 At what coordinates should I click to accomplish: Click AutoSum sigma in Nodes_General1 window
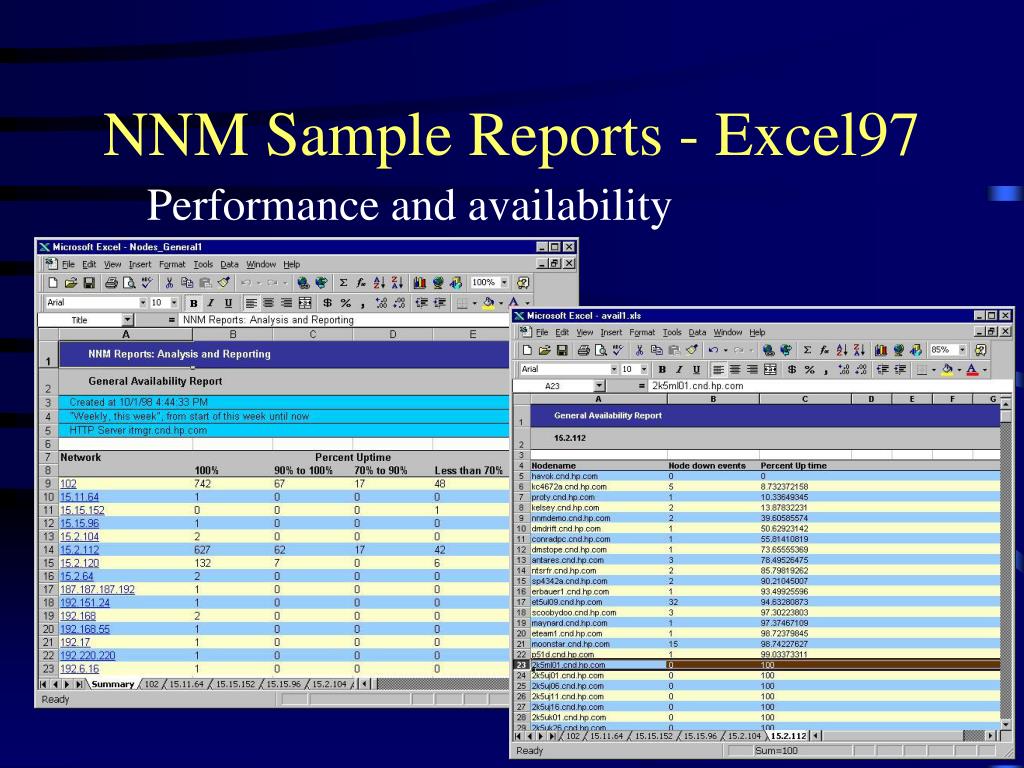(343, 283)
